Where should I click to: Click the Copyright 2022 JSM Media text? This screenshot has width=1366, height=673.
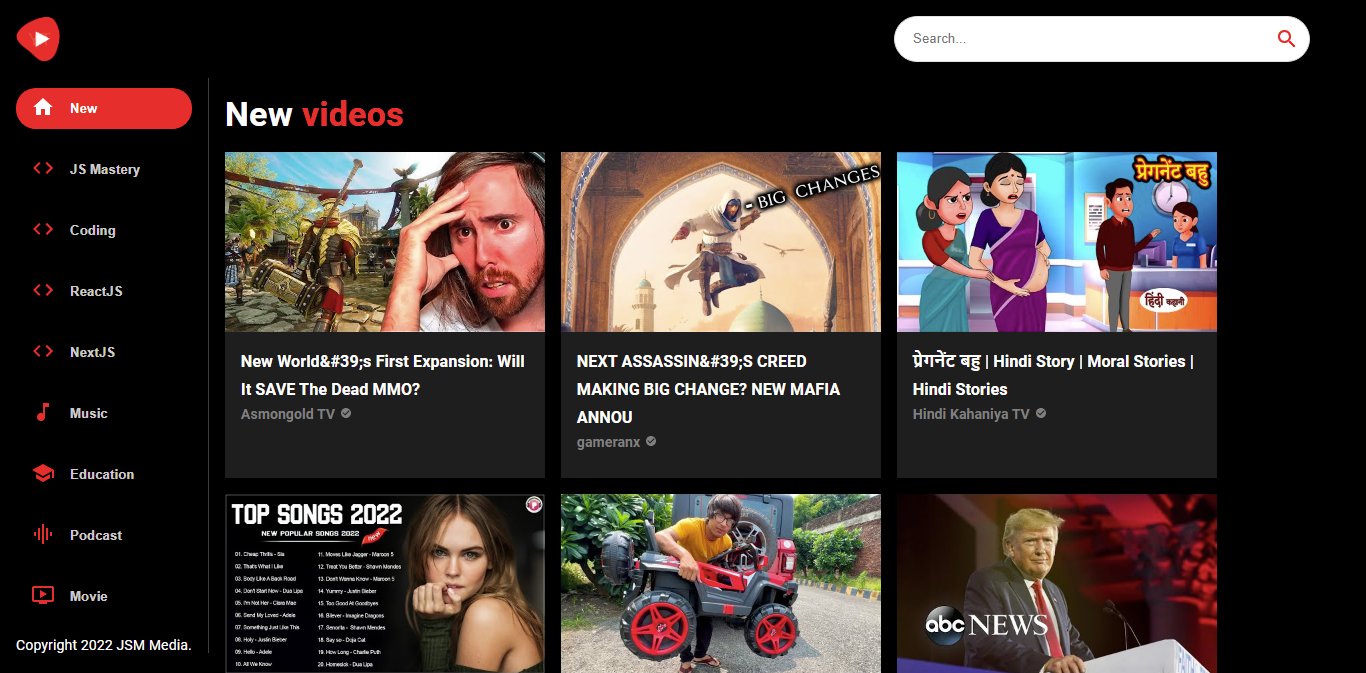tap(104, 645)
